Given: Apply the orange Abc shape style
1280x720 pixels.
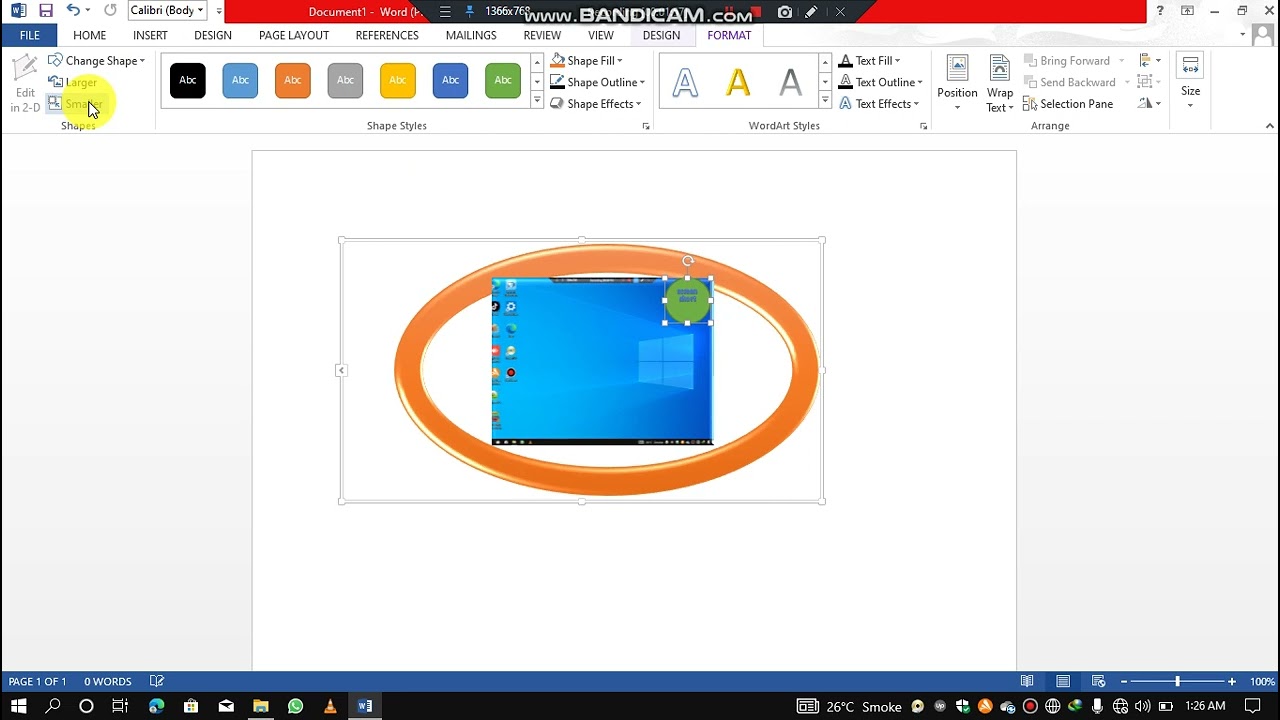Looking at the screenshot, I should click(293, 80).
